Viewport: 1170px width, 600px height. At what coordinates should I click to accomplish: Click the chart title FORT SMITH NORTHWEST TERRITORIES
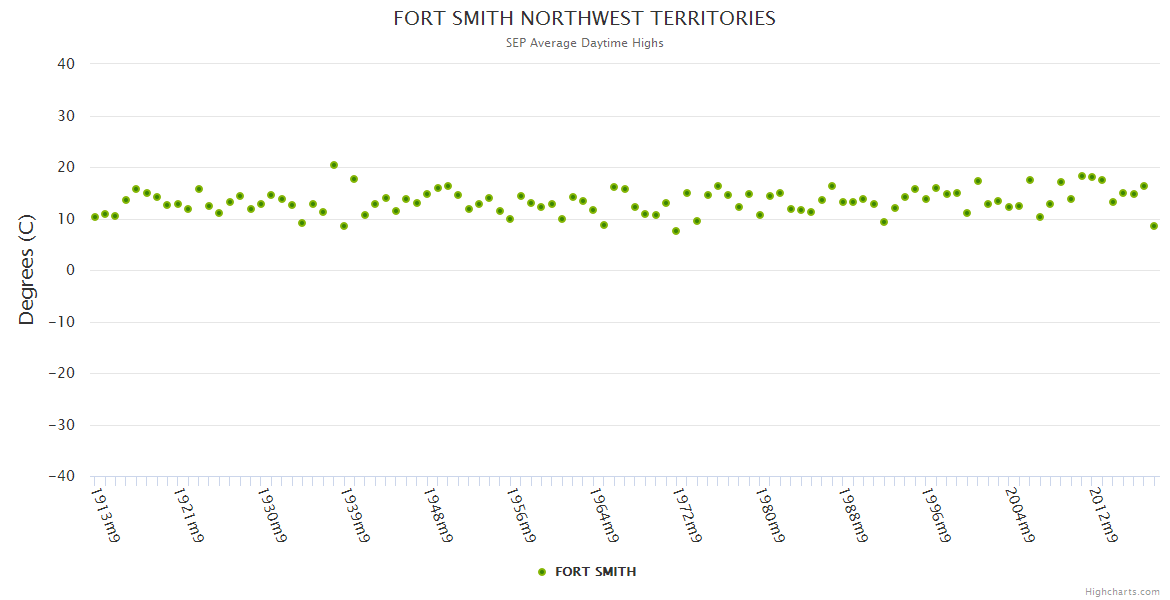pos(584,19)
